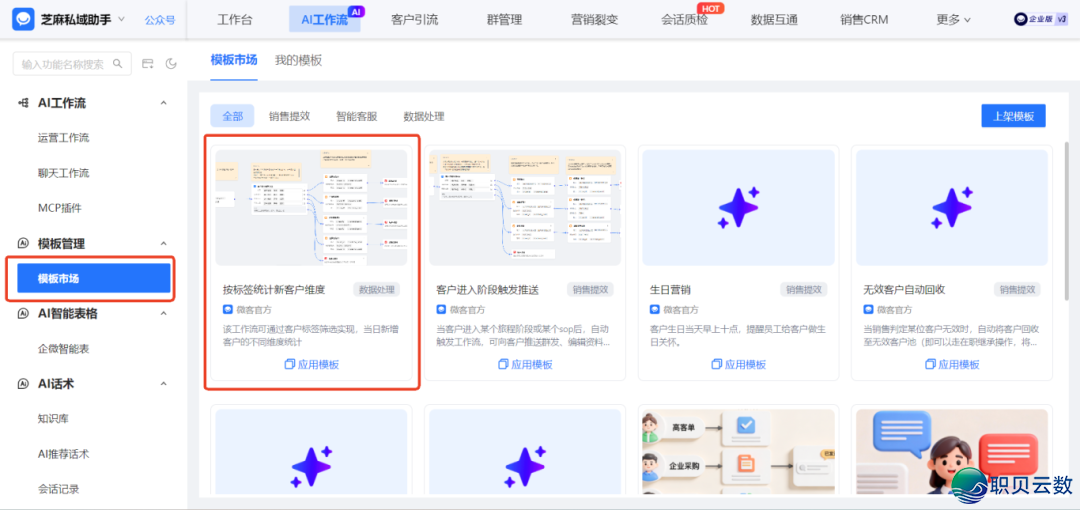Click the layout icon beside the search box

[148, 64]
